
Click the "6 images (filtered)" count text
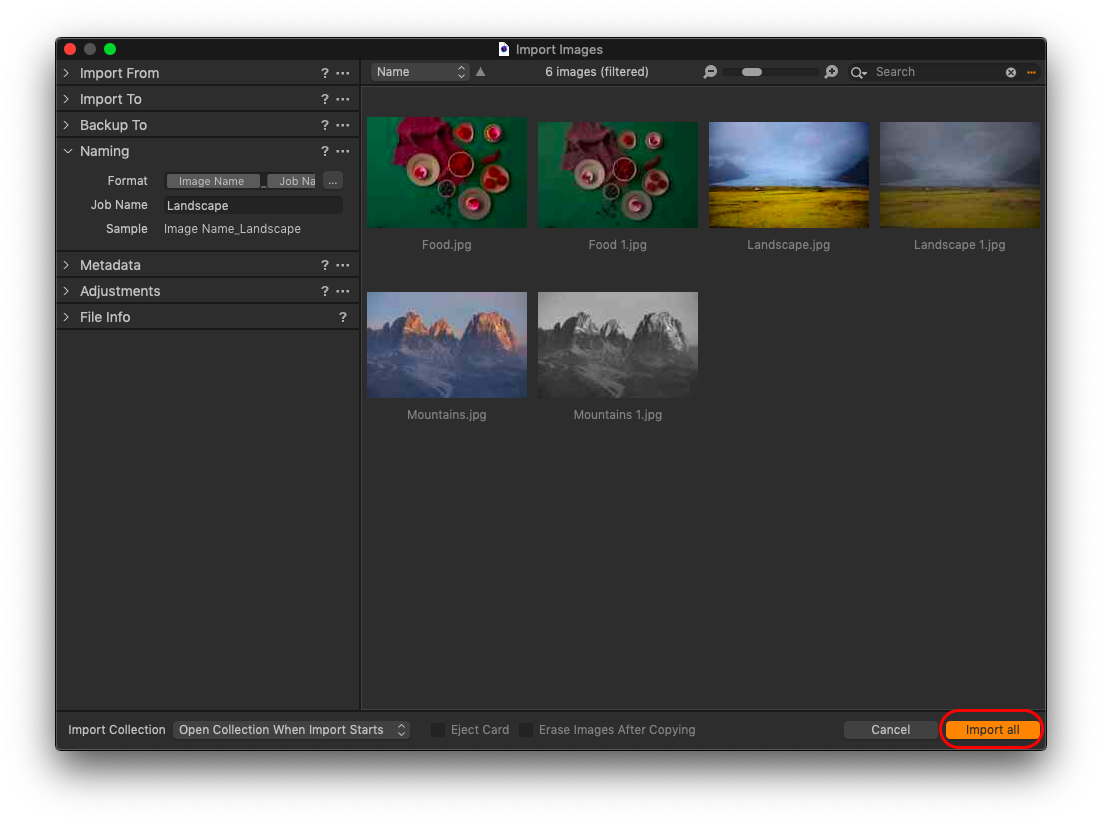[x=597, y=72]
